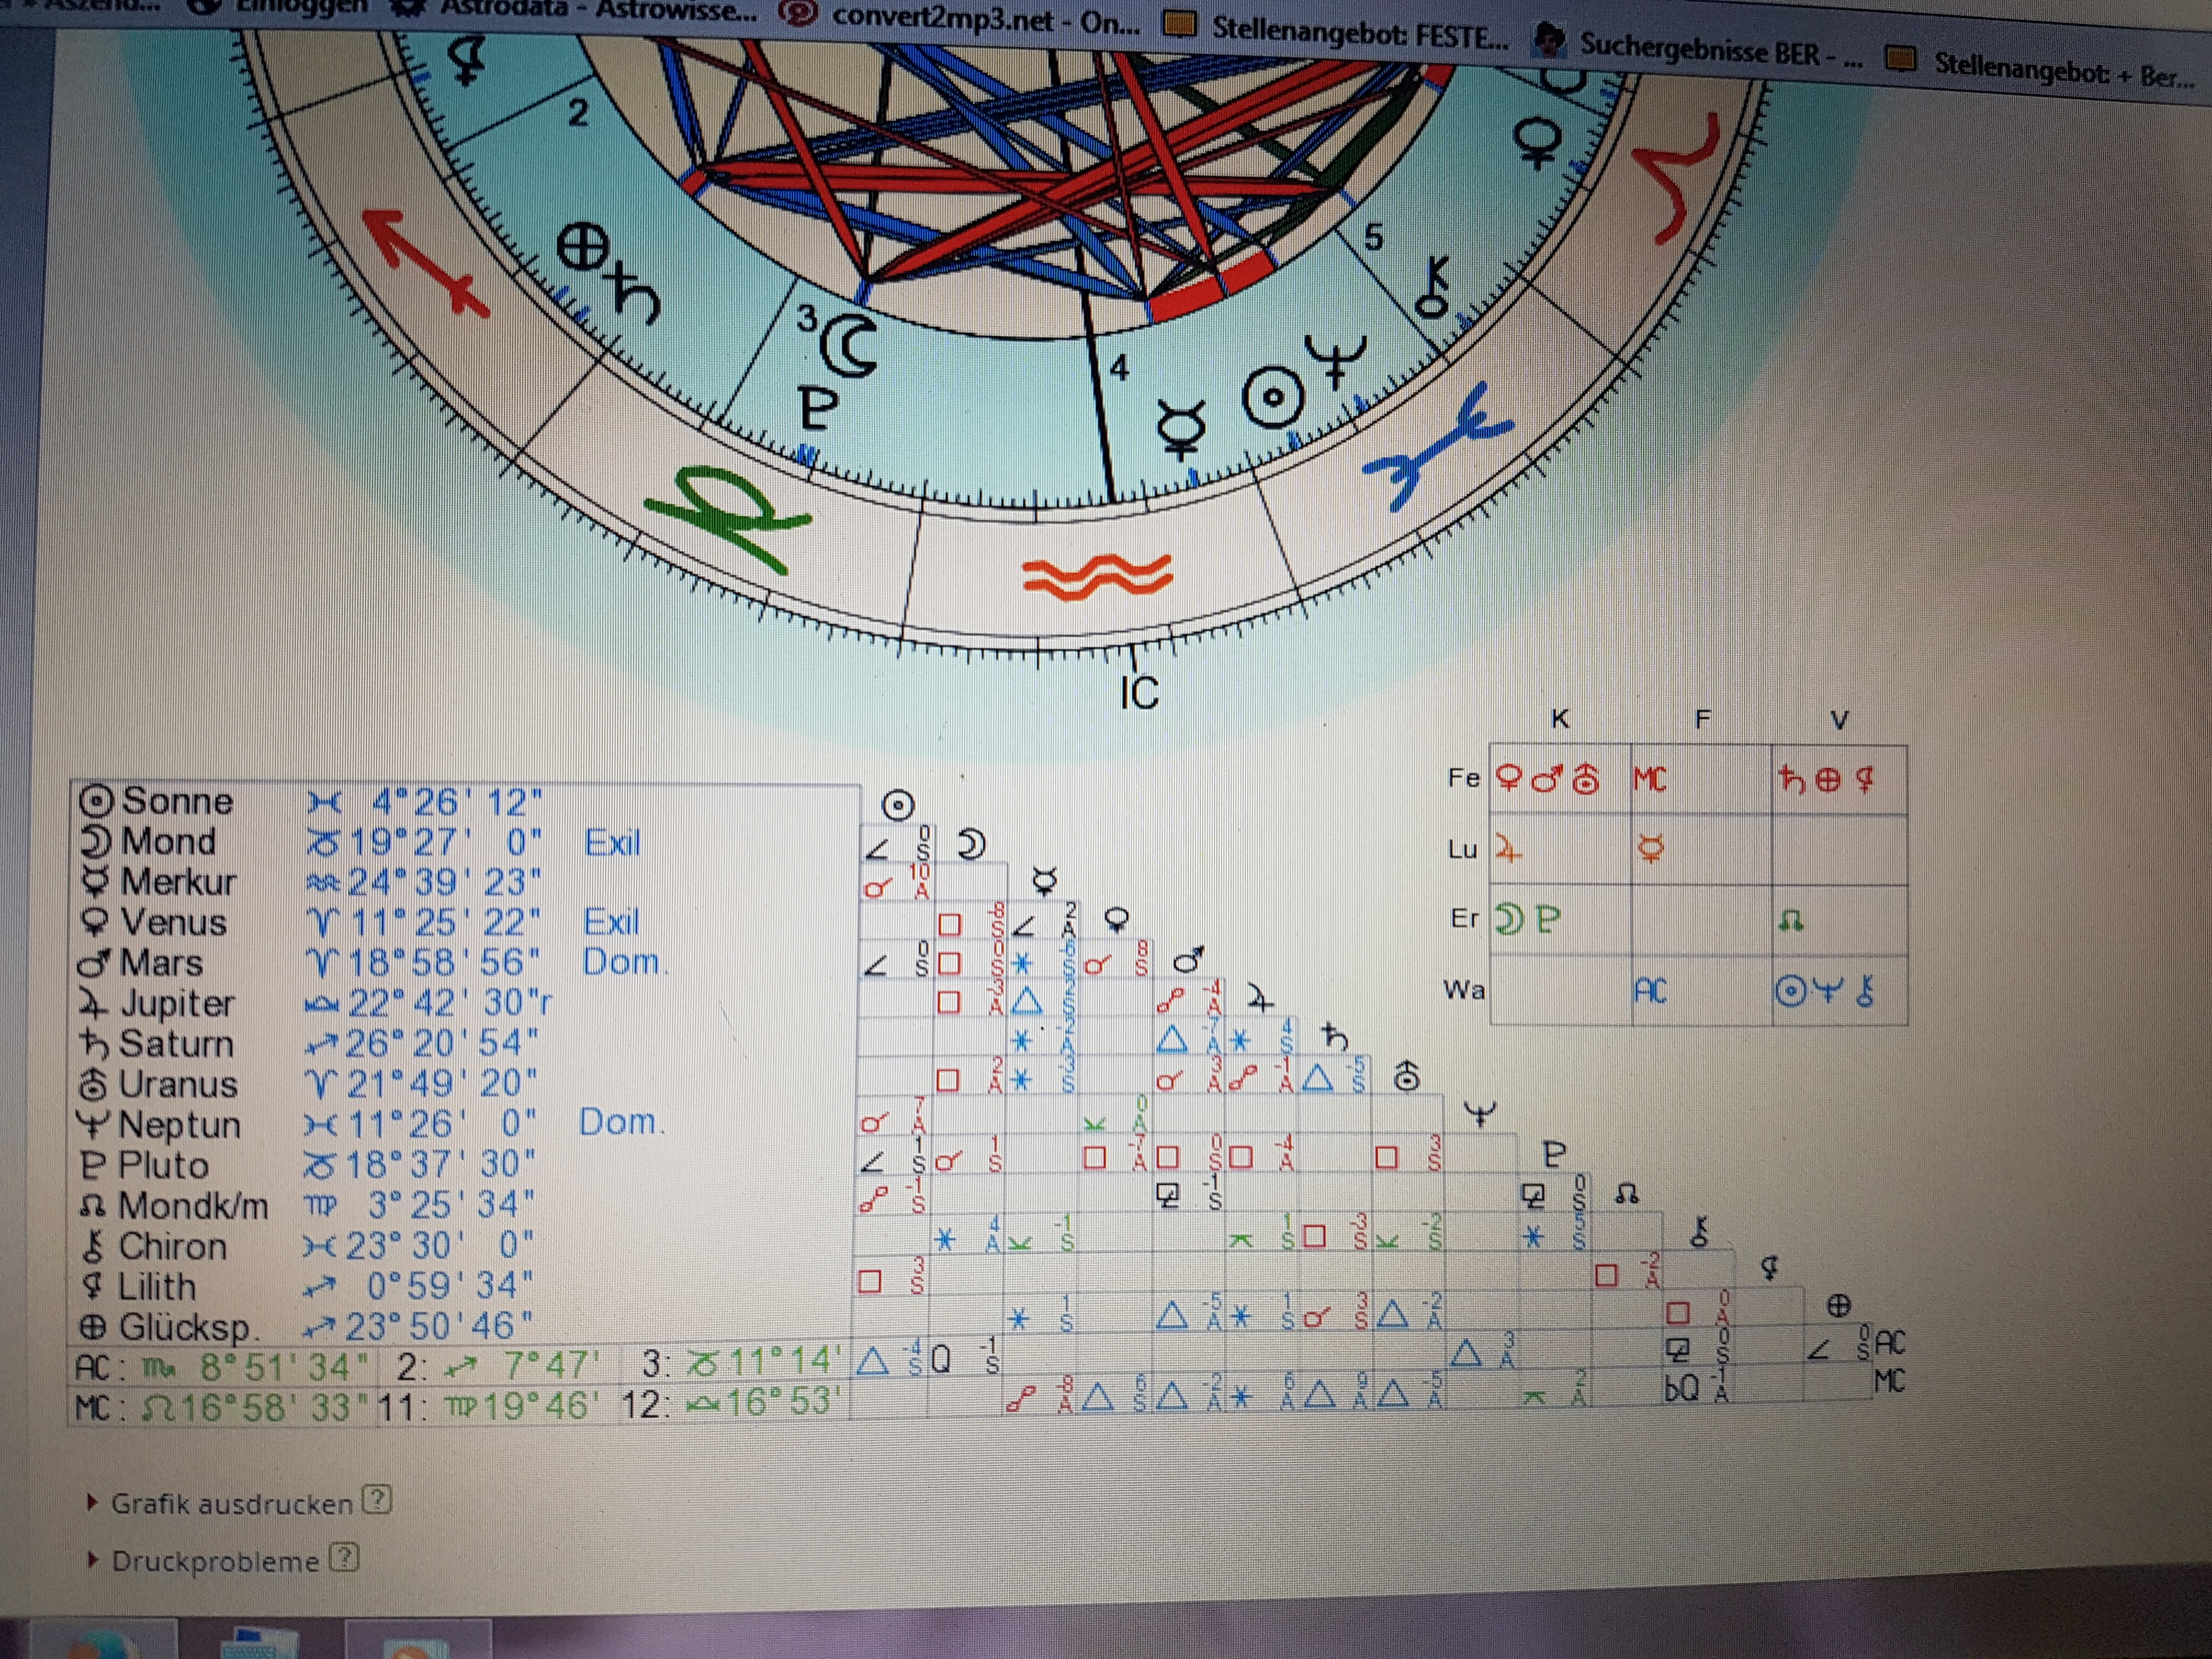Click the Sonne row label in the planet table

tap(177, 801)
